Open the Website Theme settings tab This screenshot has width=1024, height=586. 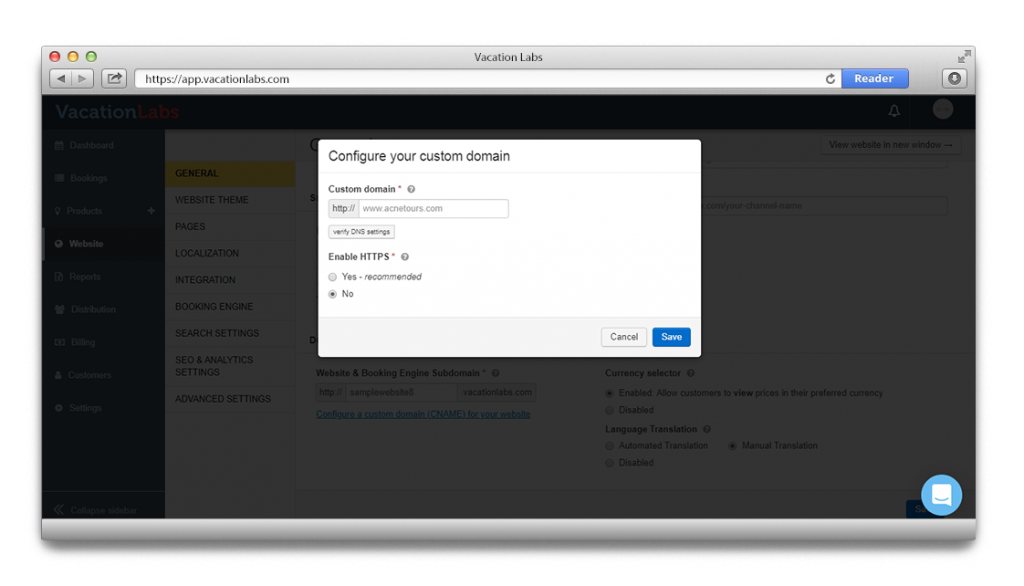pos(212,200)
